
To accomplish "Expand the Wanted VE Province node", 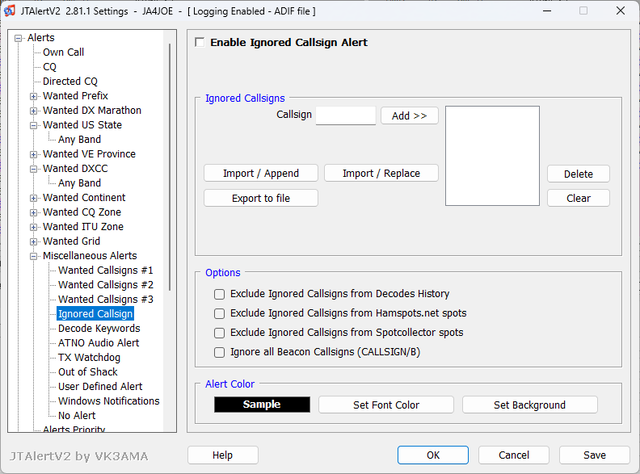I will click(x=33, y=154).
